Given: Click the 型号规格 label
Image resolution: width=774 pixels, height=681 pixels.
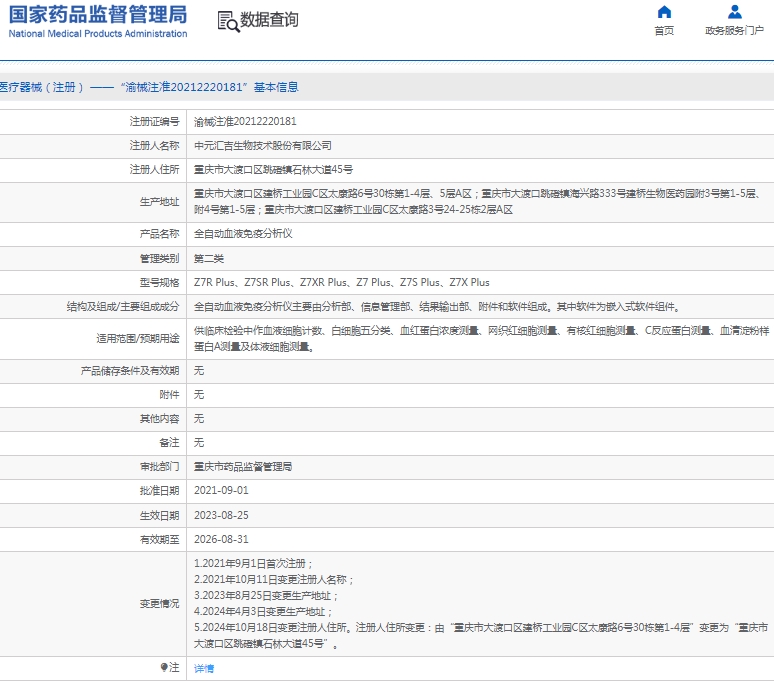Looking at the screenshot, I should 159,282.
